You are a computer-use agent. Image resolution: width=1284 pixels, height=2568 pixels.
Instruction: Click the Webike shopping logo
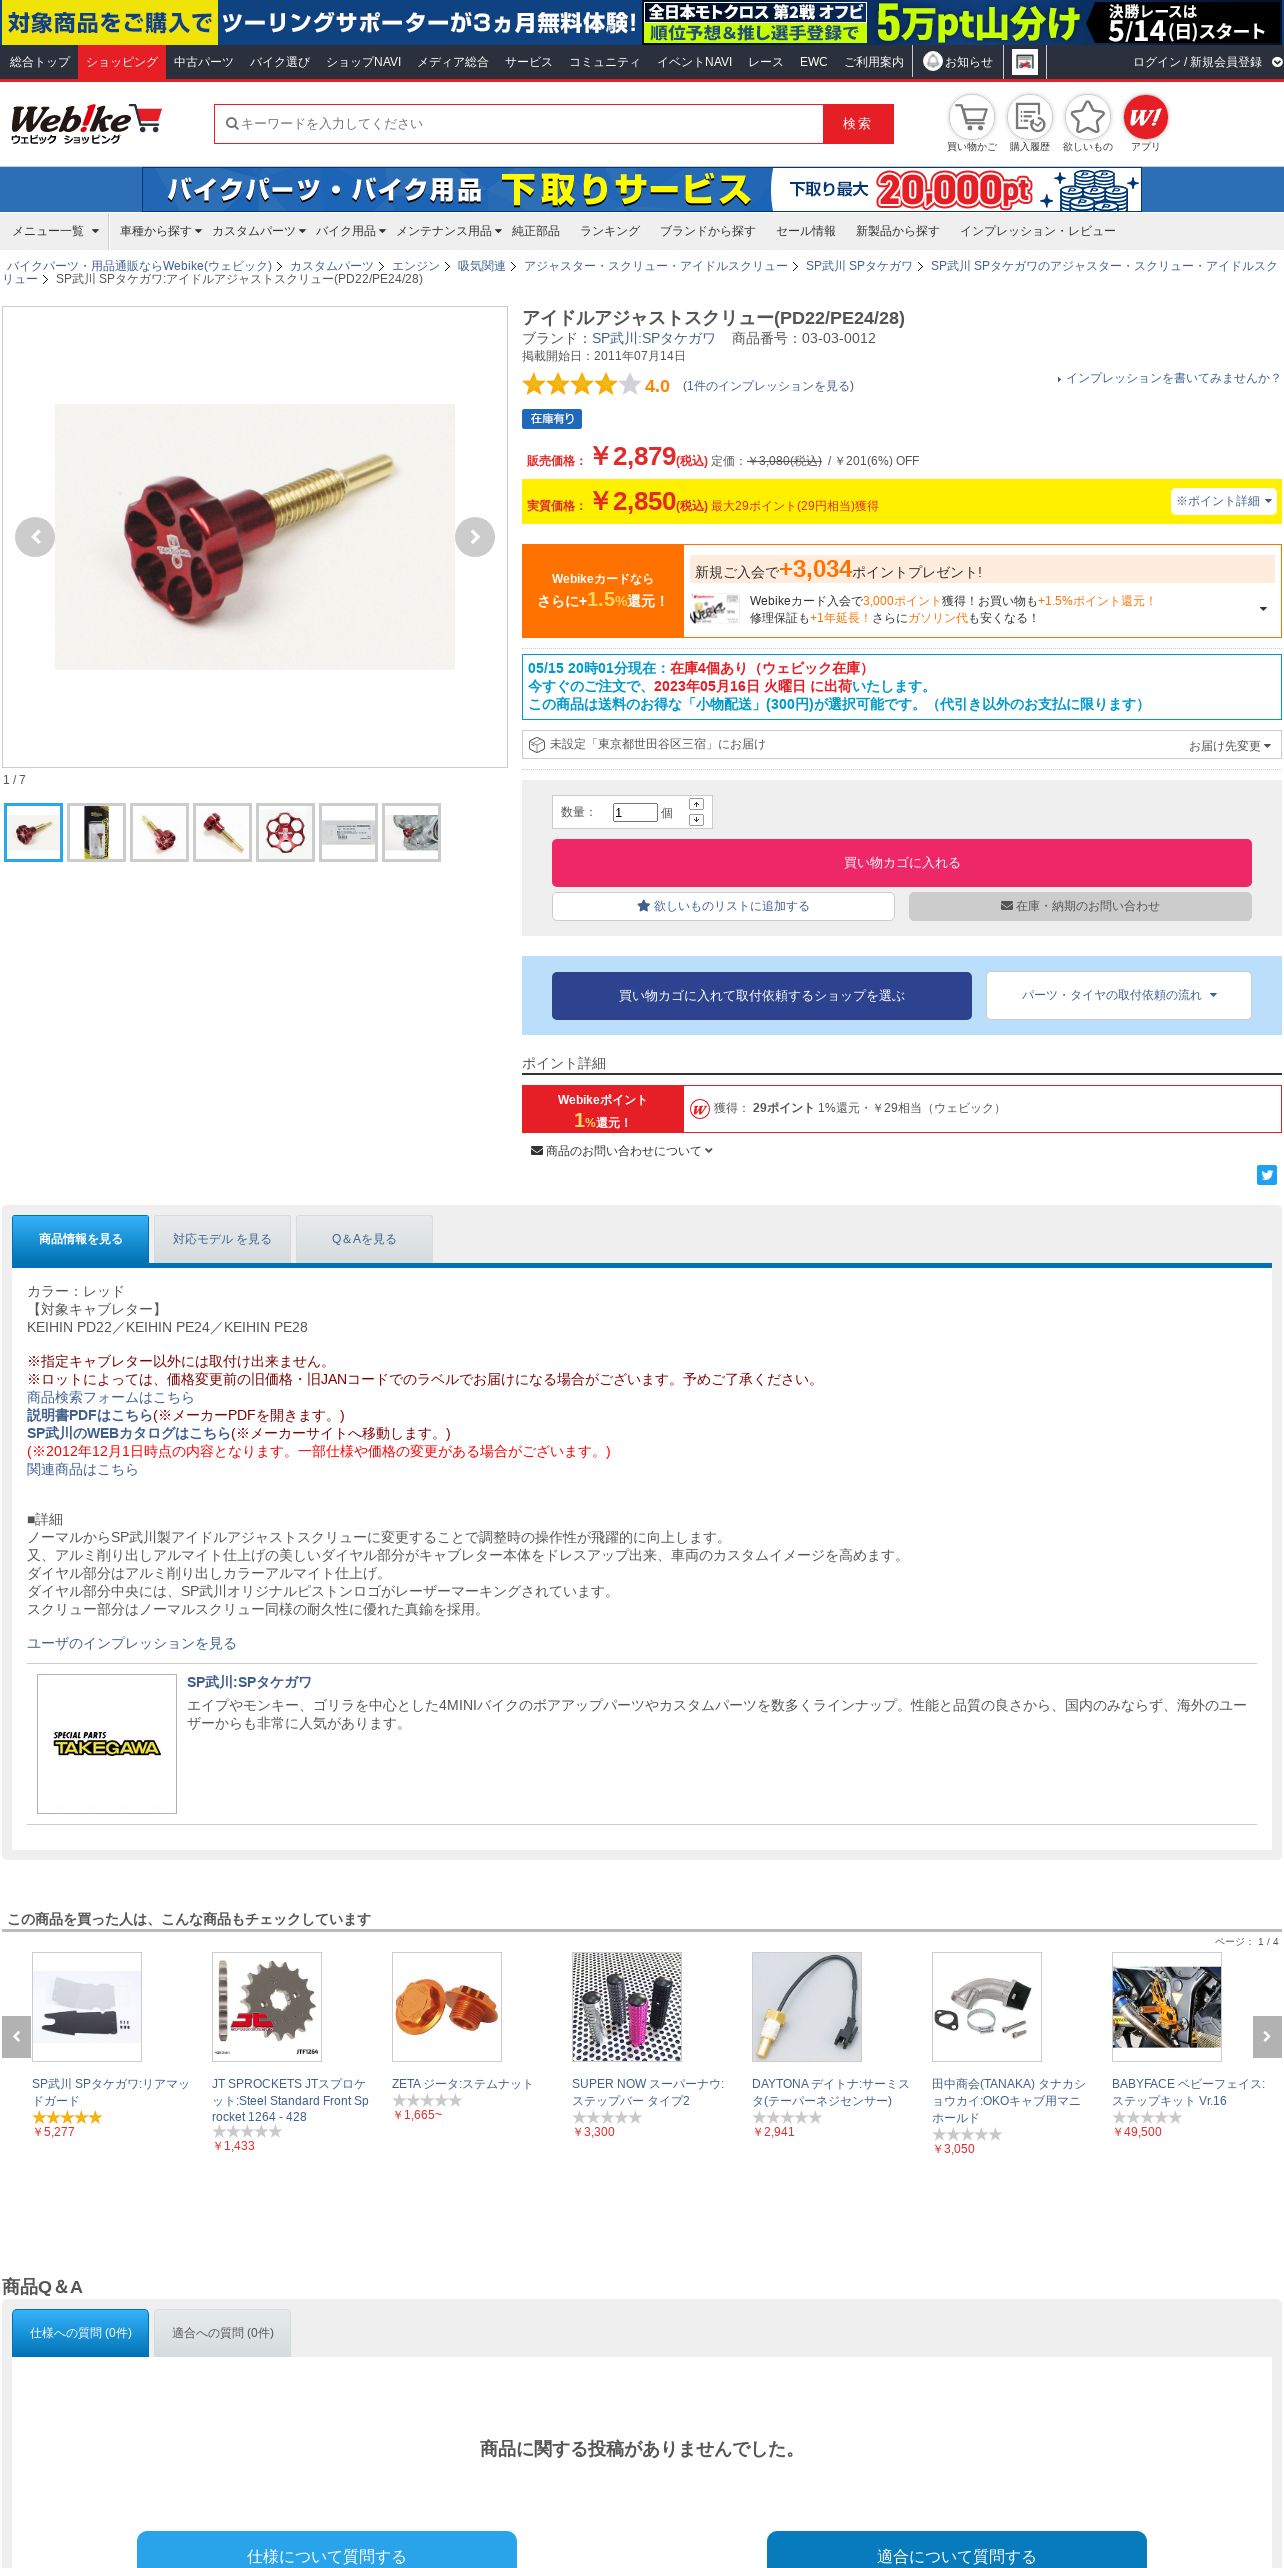(x=86, y=124)
